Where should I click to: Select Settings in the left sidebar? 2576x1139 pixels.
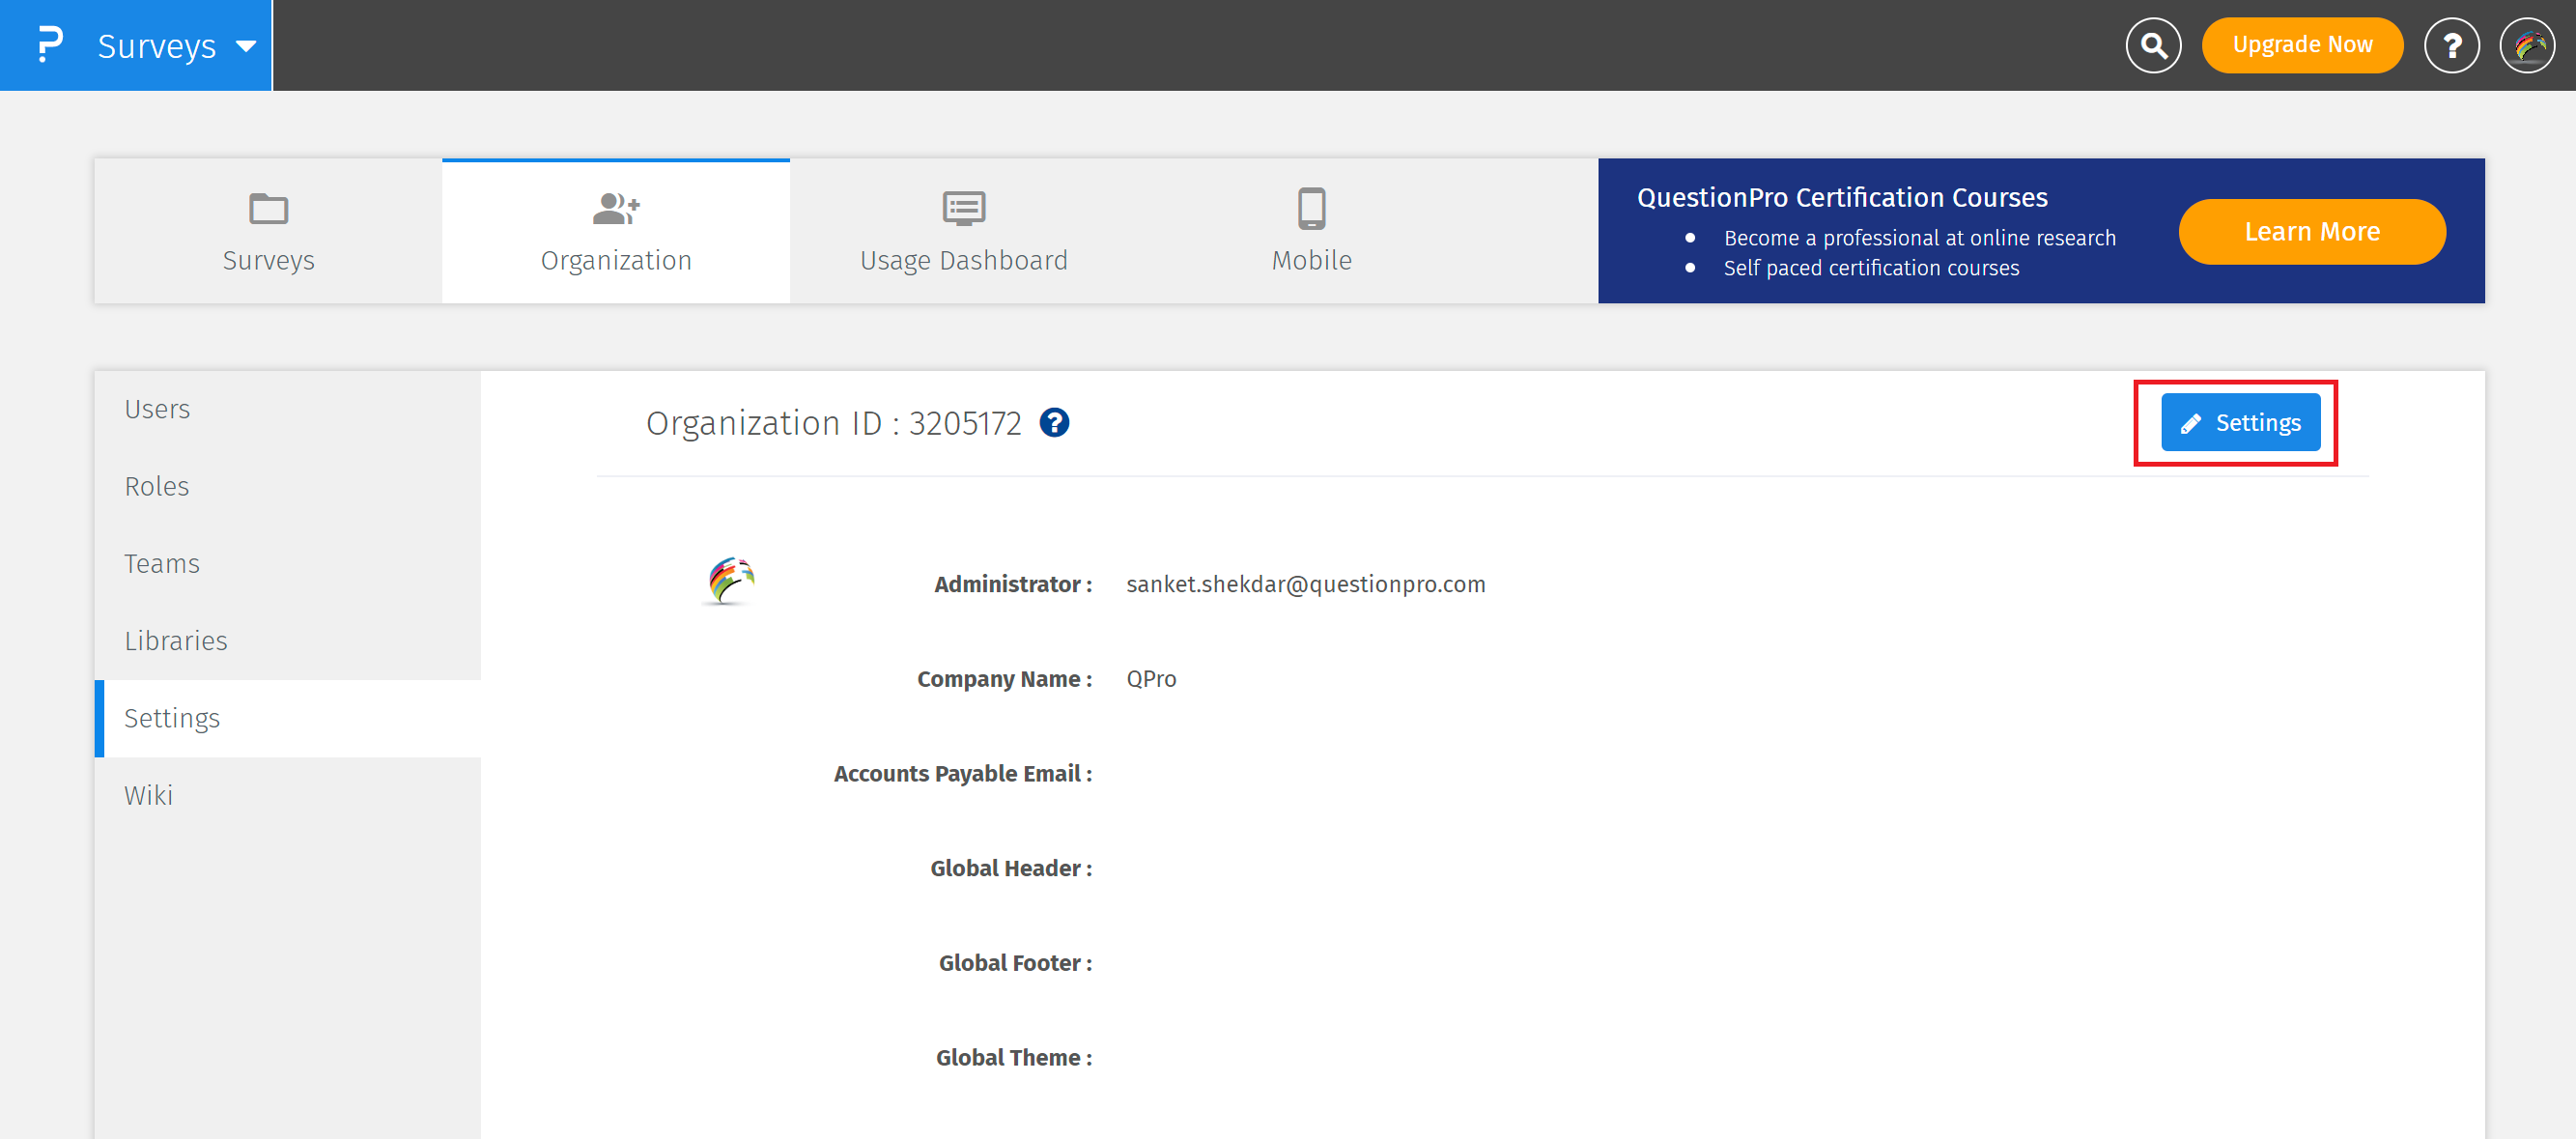pos(172,718)
